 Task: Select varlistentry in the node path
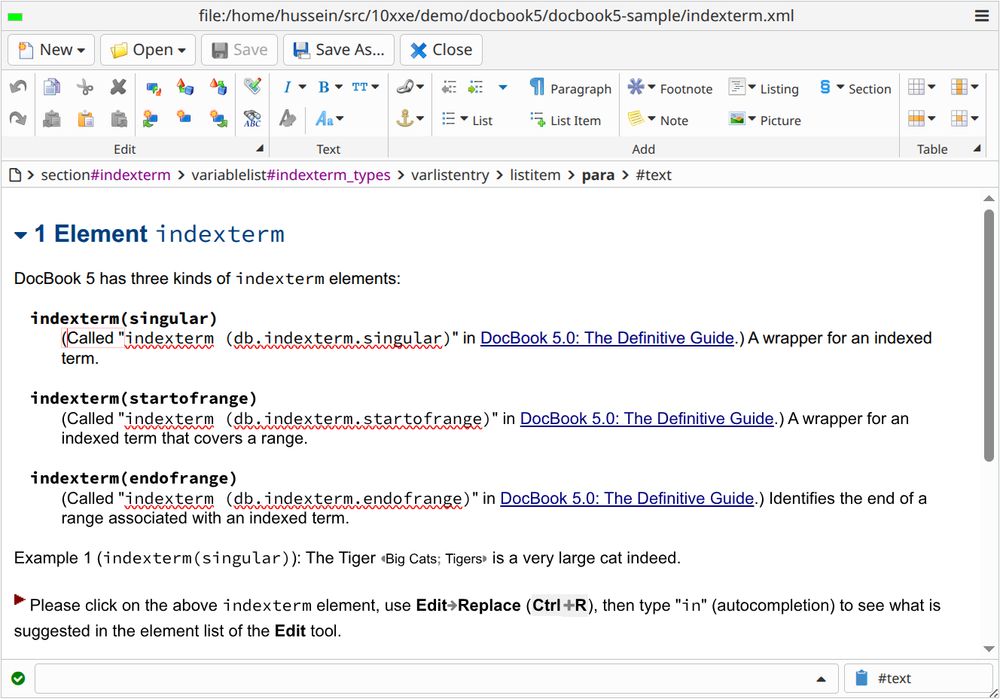coord(450,175)
